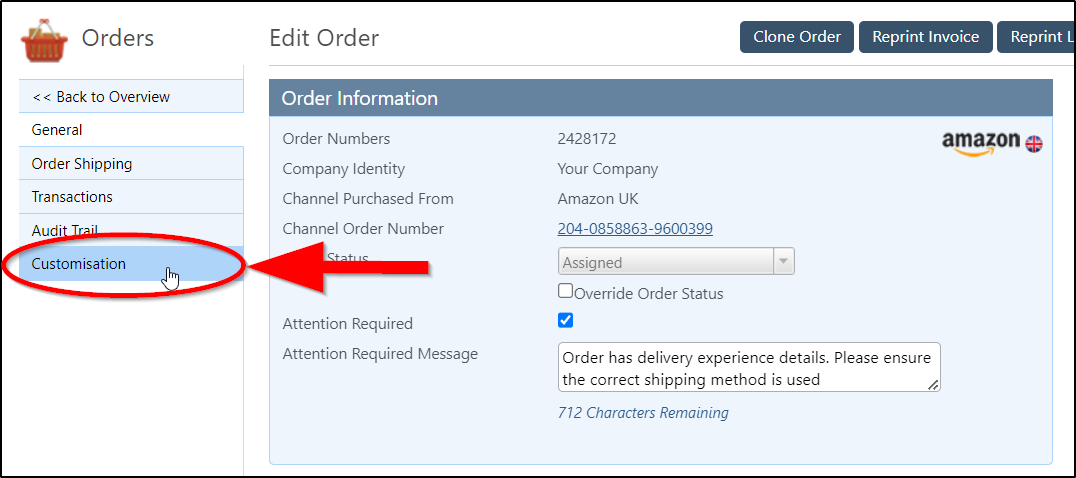Screen dimensions: 1076x478
Task: Click the Amazon logo in Order Information
Action: pyautogui.click(x=981, y=143)
